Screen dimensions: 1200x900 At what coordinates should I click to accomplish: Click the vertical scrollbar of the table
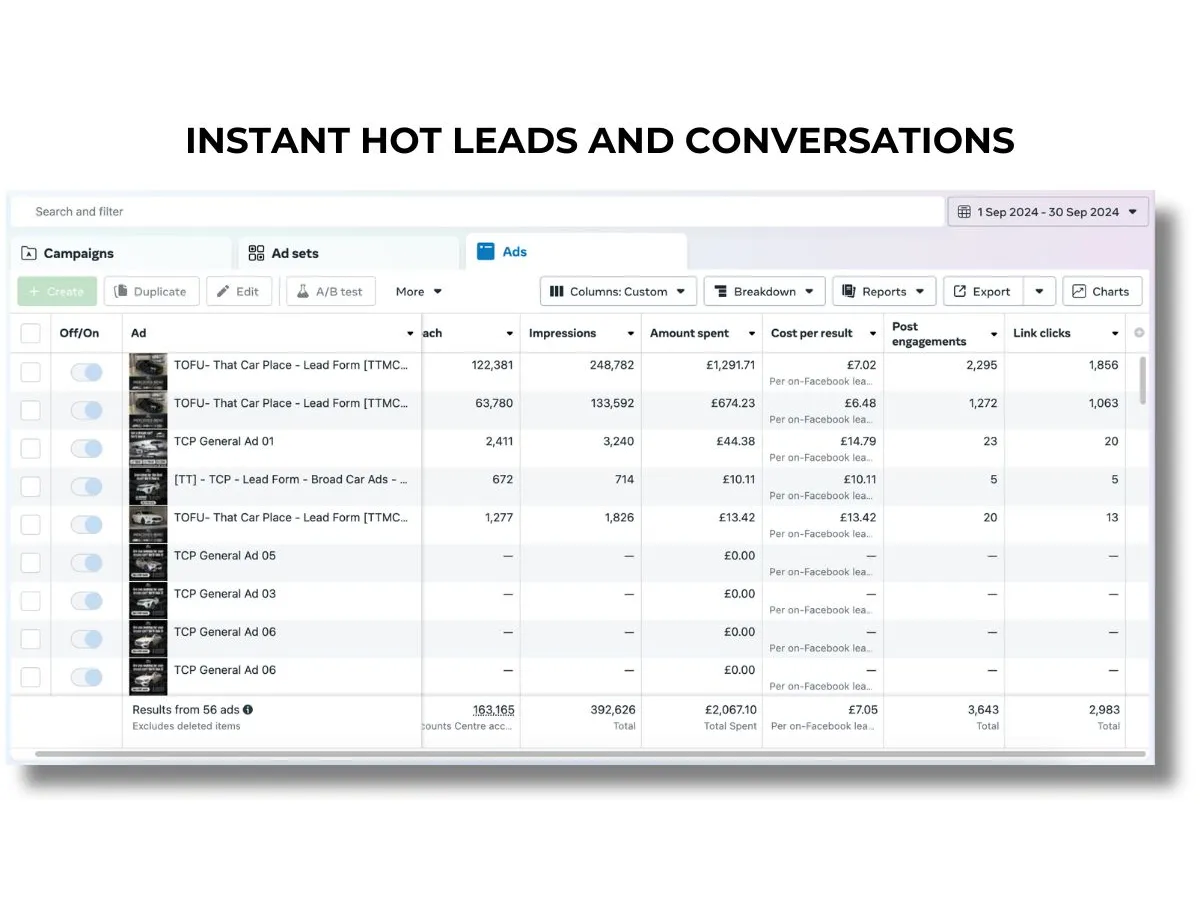tap(1142, 380)
